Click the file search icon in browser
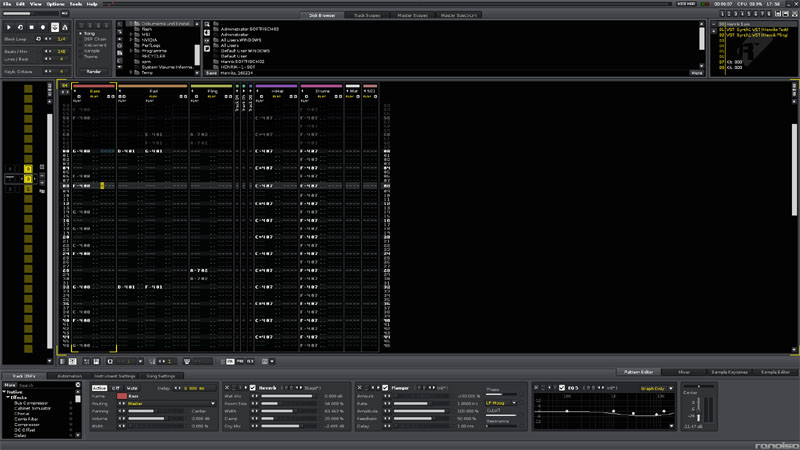800x450 pixels. [x=207, y=24]
